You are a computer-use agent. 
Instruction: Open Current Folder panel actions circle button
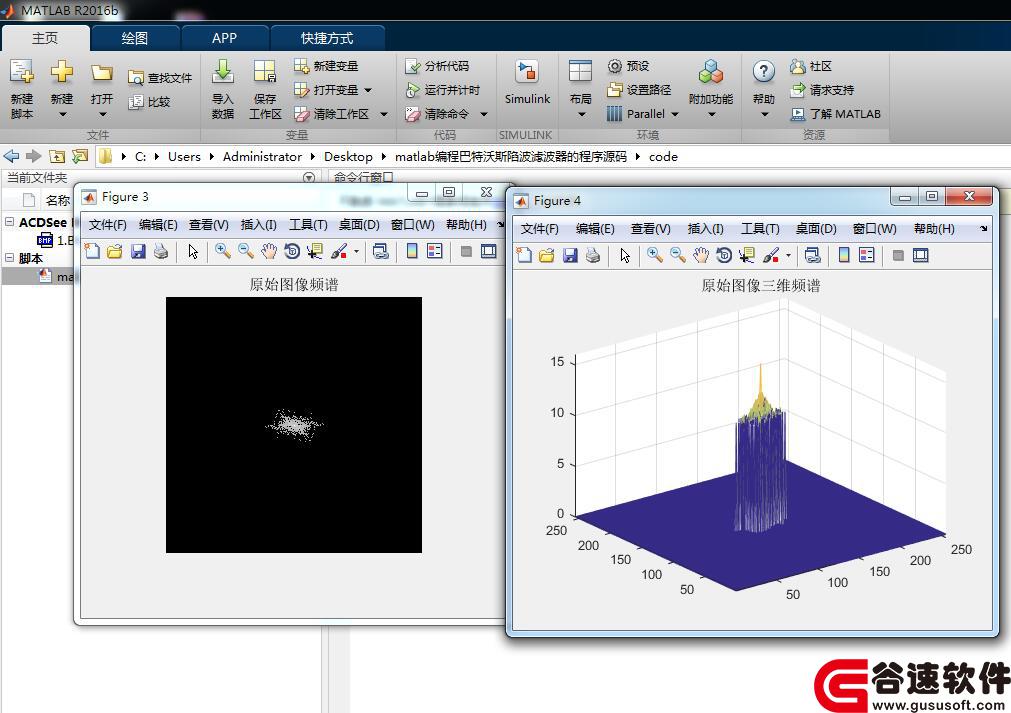tap(309, 177)
